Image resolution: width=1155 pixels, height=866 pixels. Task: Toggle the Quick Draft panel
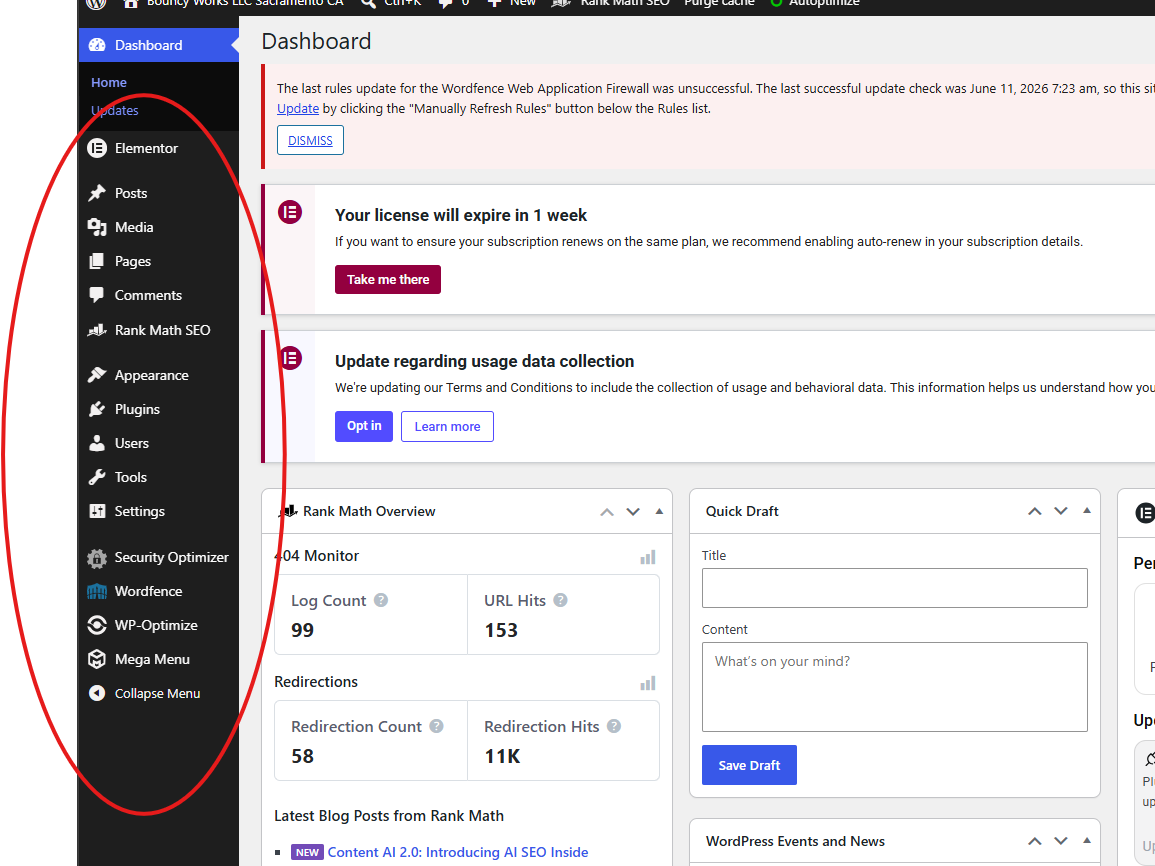point(1086,510)
